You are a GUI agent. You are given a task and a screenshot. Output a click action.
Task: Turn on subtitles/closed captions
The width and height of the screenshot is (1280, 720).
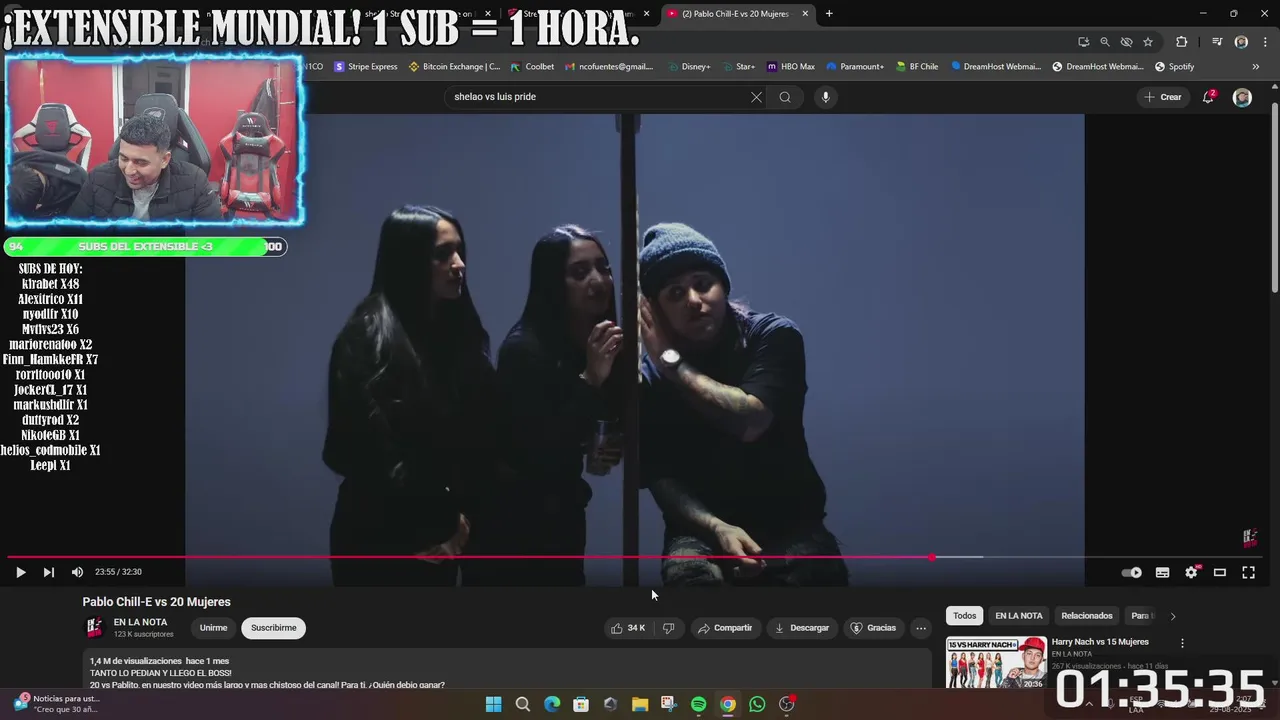(1162, 573)
